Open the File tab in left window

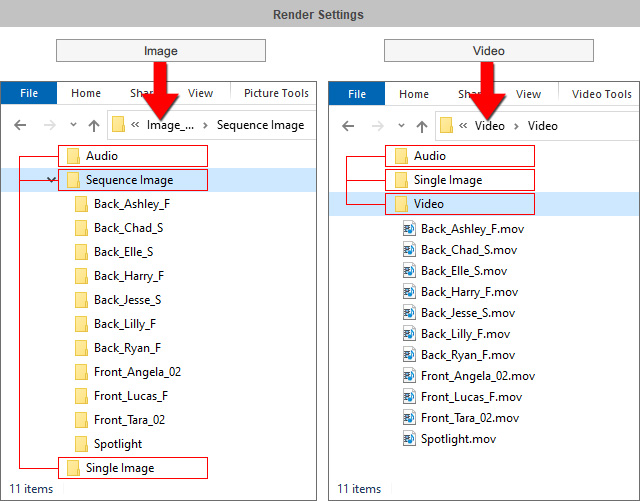click(29, 94)
